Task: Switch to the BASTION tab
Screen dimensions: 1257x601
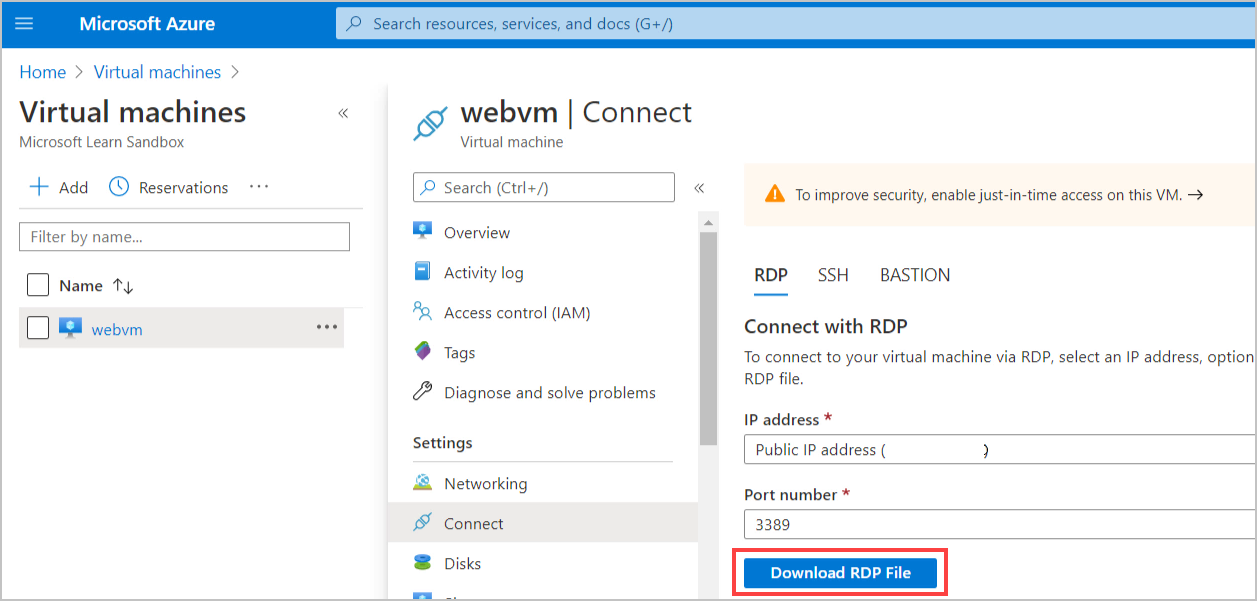Action: point(915,275)
